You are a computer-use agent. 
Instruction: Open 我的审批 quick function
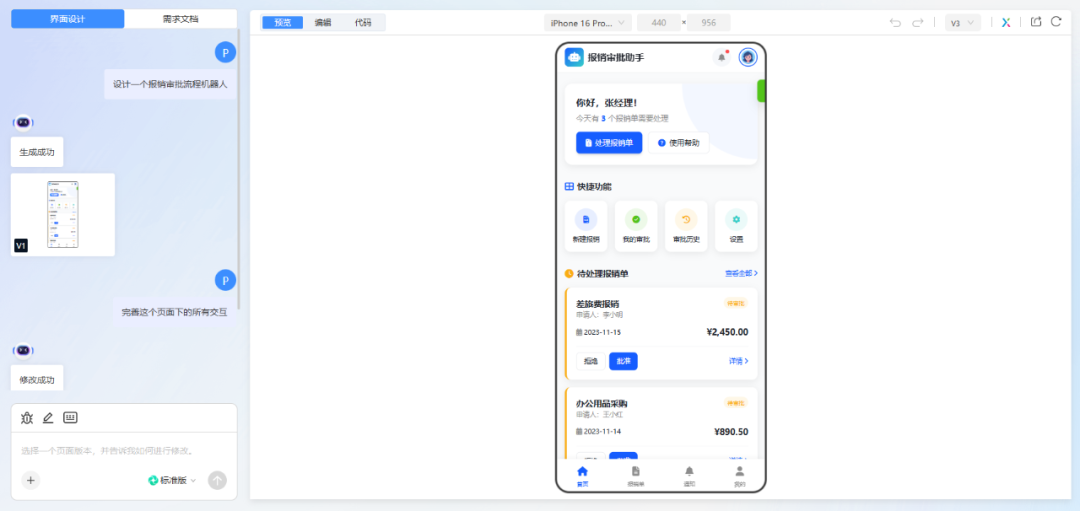coord(636,226)
